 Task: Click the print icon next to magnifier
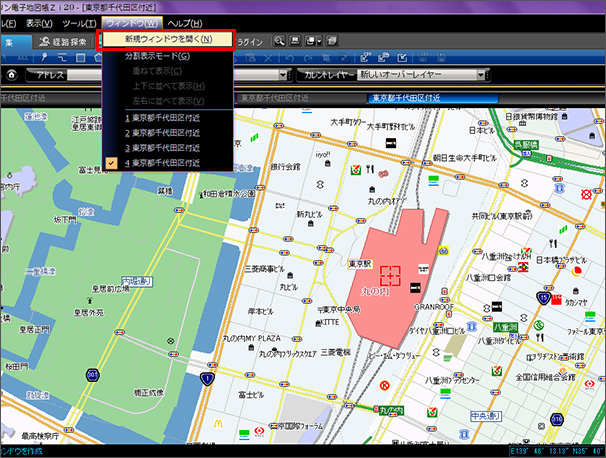click(295, 41)
